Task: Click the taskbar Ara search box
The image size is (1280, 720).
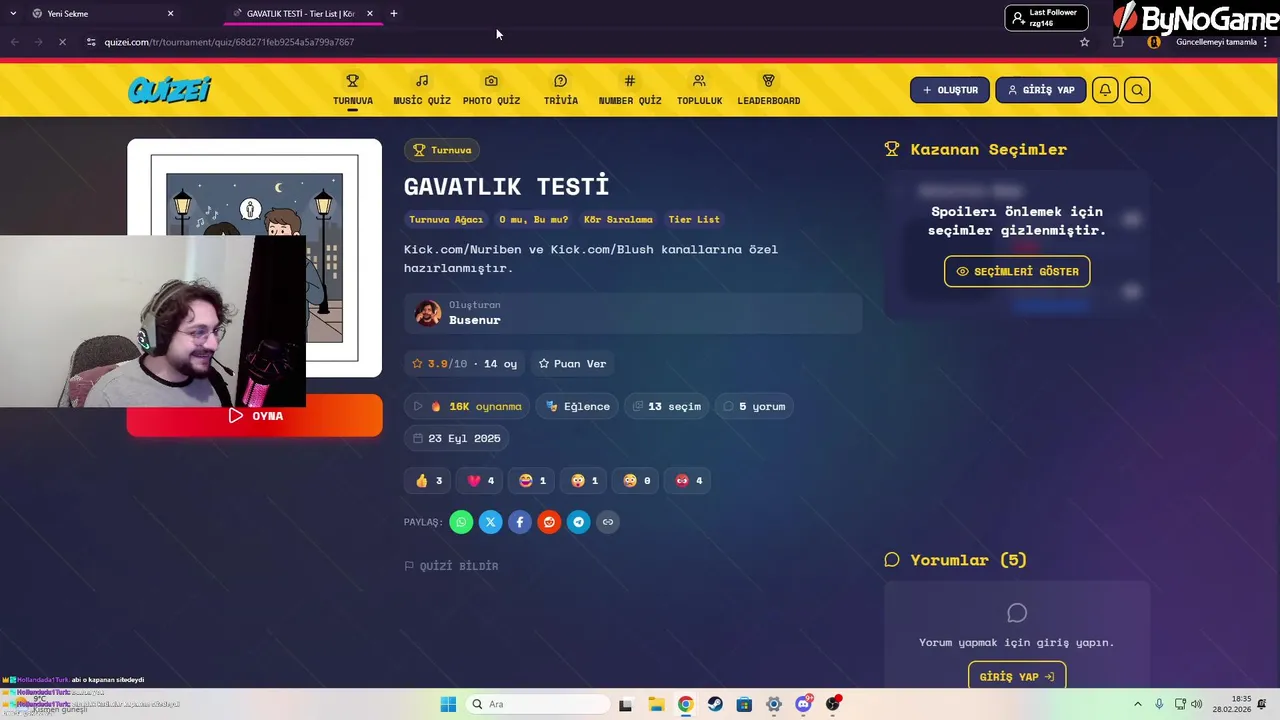Action: (538, 705)
